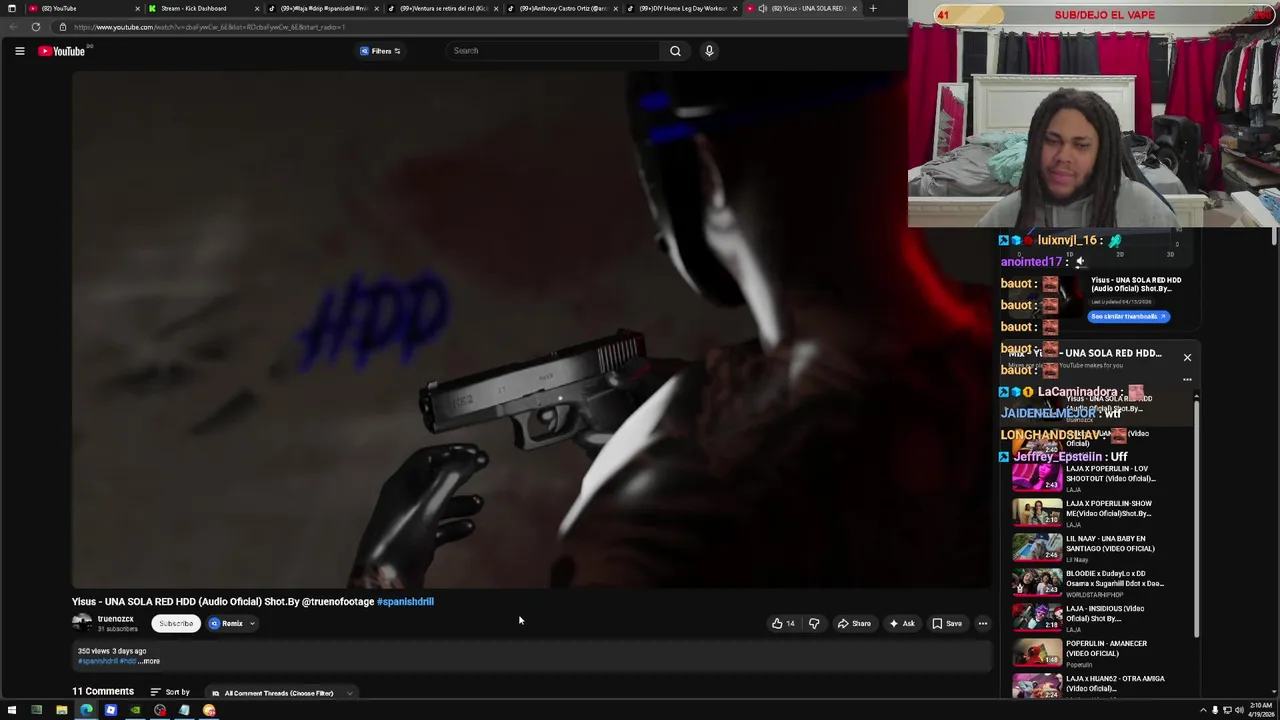The height and width of the screenshot is (720, 1280).
Task: Play LAJA X POPERULIN - LOV SHOOTOUT thumbnail
Action: (x=1037, y=476)
